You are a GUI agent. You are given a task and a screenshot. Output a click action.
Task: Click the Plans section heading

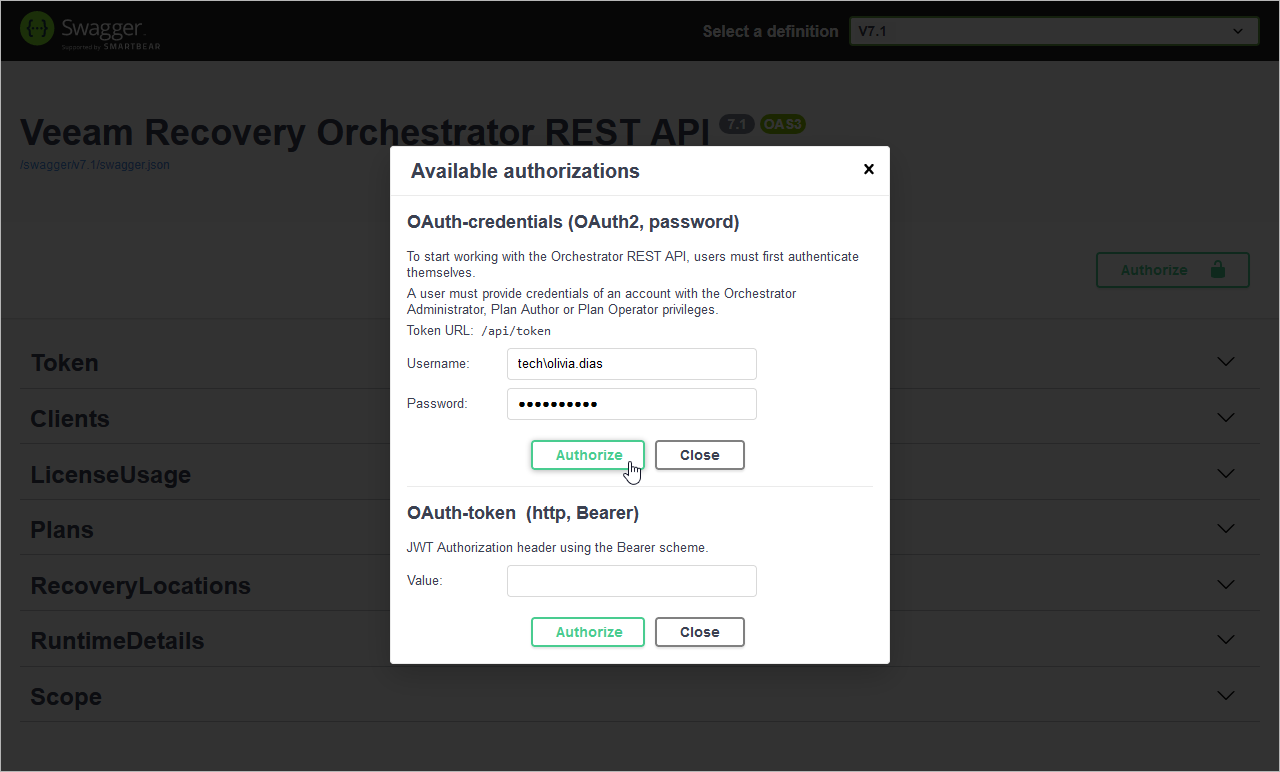click(62, 530)
